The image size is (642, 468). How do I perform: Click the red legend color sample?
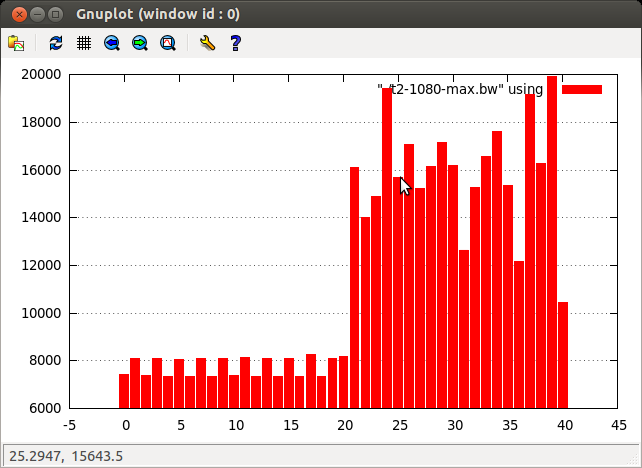pos(582,90)
